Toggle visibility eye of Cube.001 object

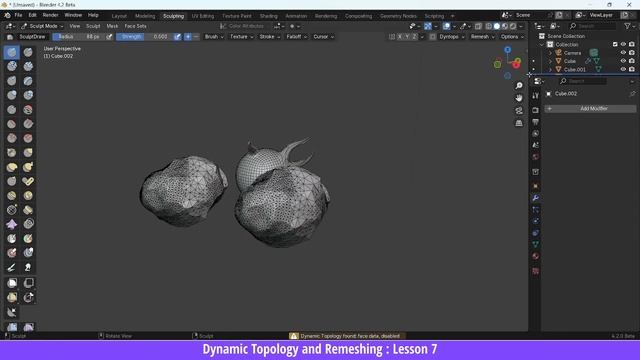point(623,69)
